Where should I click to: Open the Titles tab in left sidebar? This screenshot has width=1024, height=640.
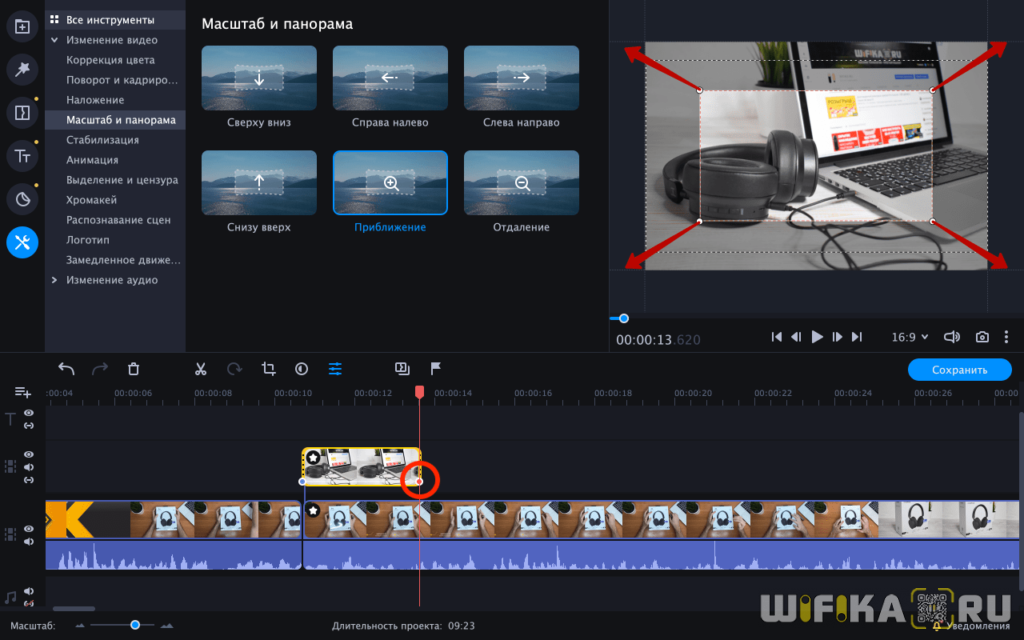[22, 155]
